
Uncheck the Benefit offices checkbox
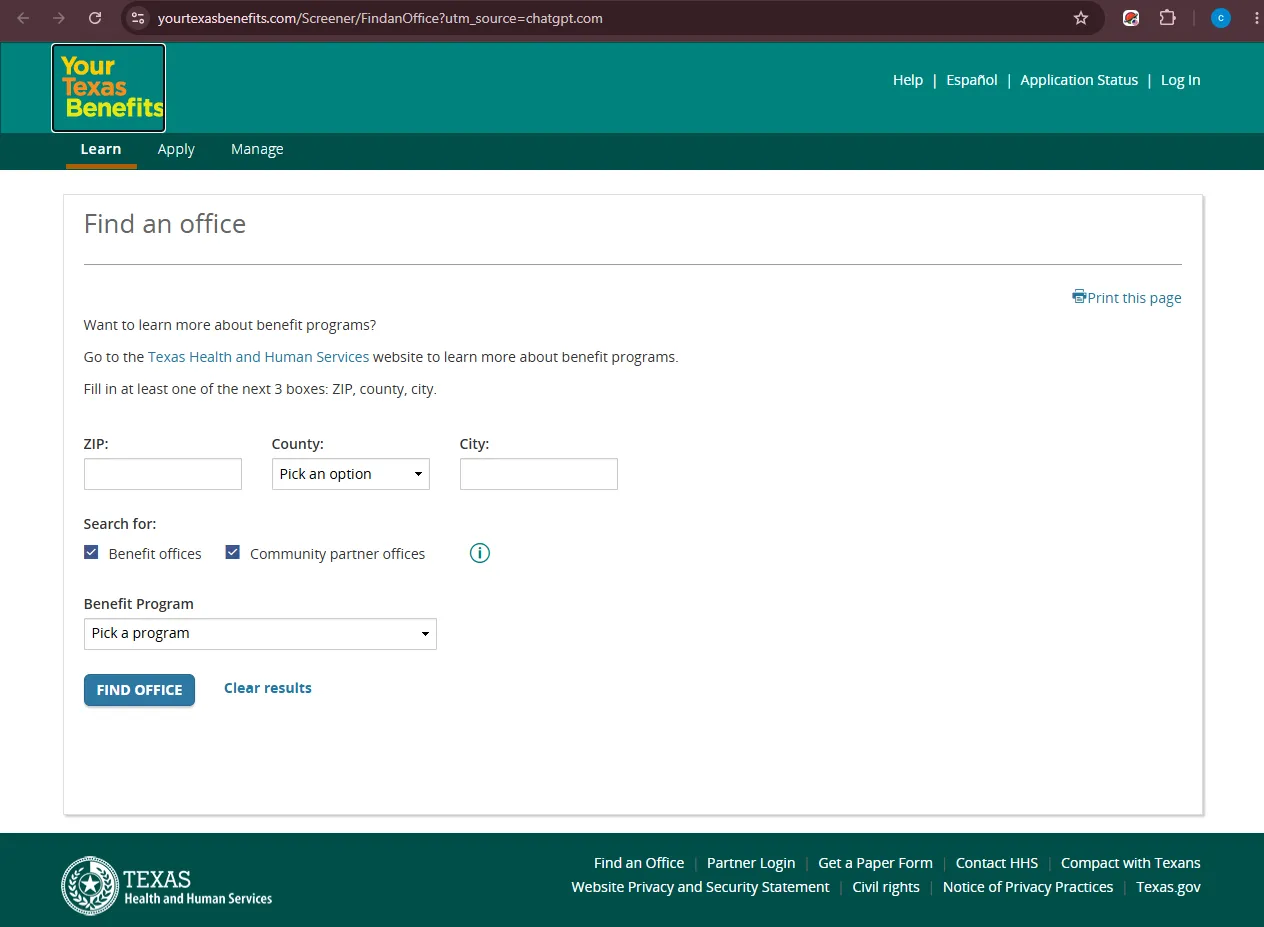point(91,552)
